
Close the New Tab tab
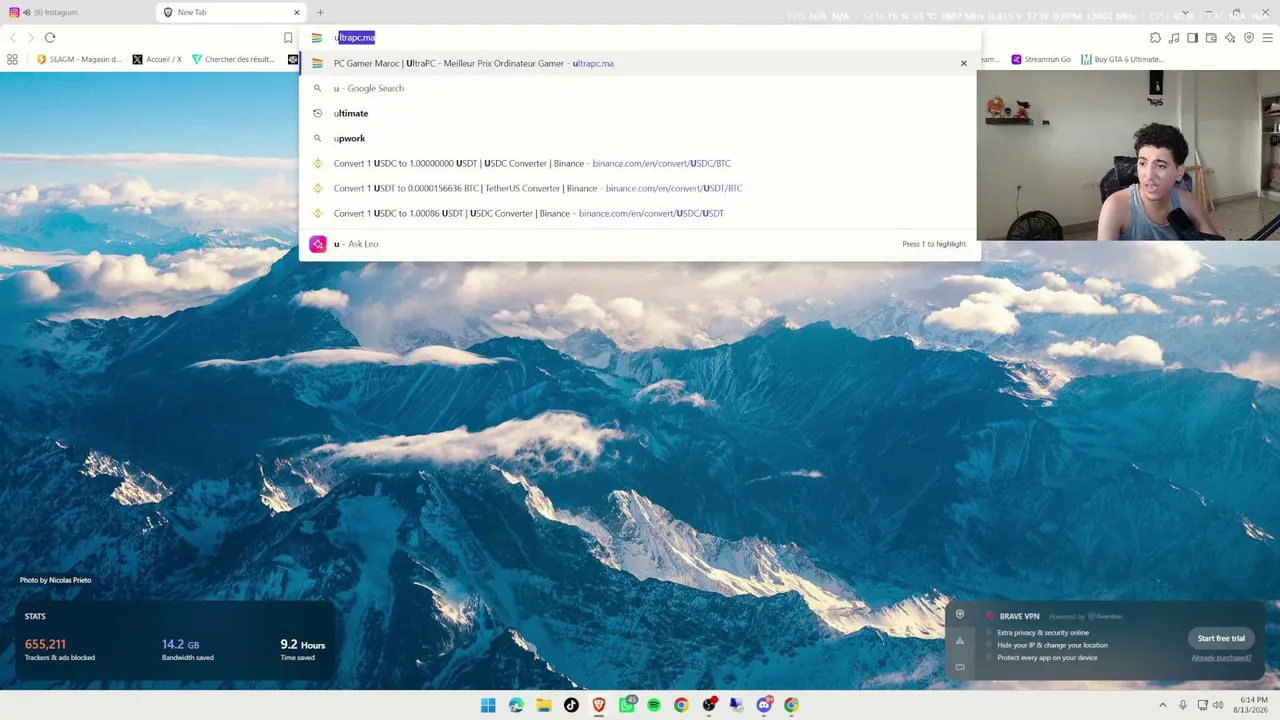tap(297, 12)
